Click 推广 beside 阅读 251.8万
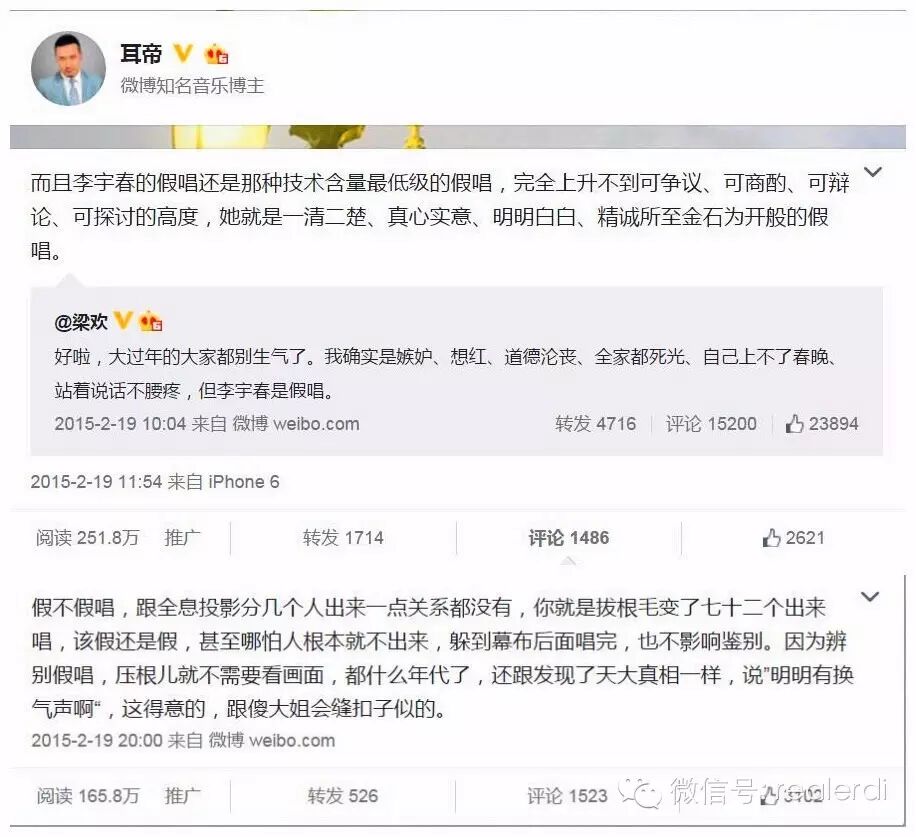Viewport: 916px width, 837px height. point(182,537)
